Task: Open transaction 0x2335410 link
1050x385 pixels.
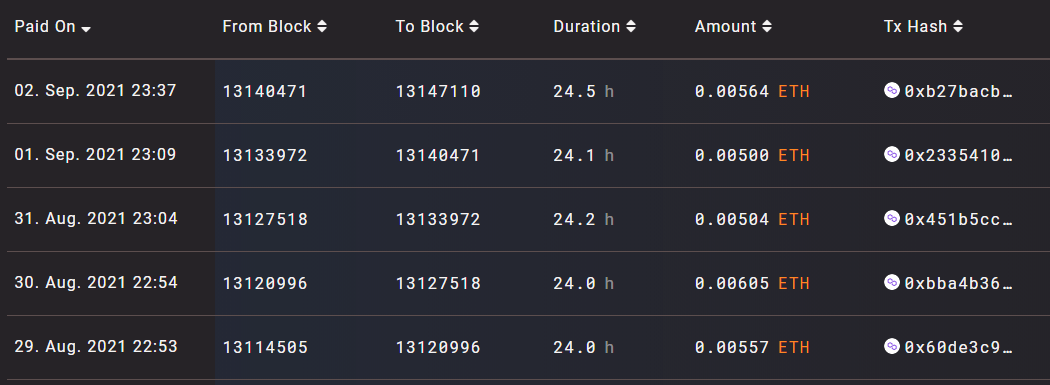Action: click(x=958, y=155)
